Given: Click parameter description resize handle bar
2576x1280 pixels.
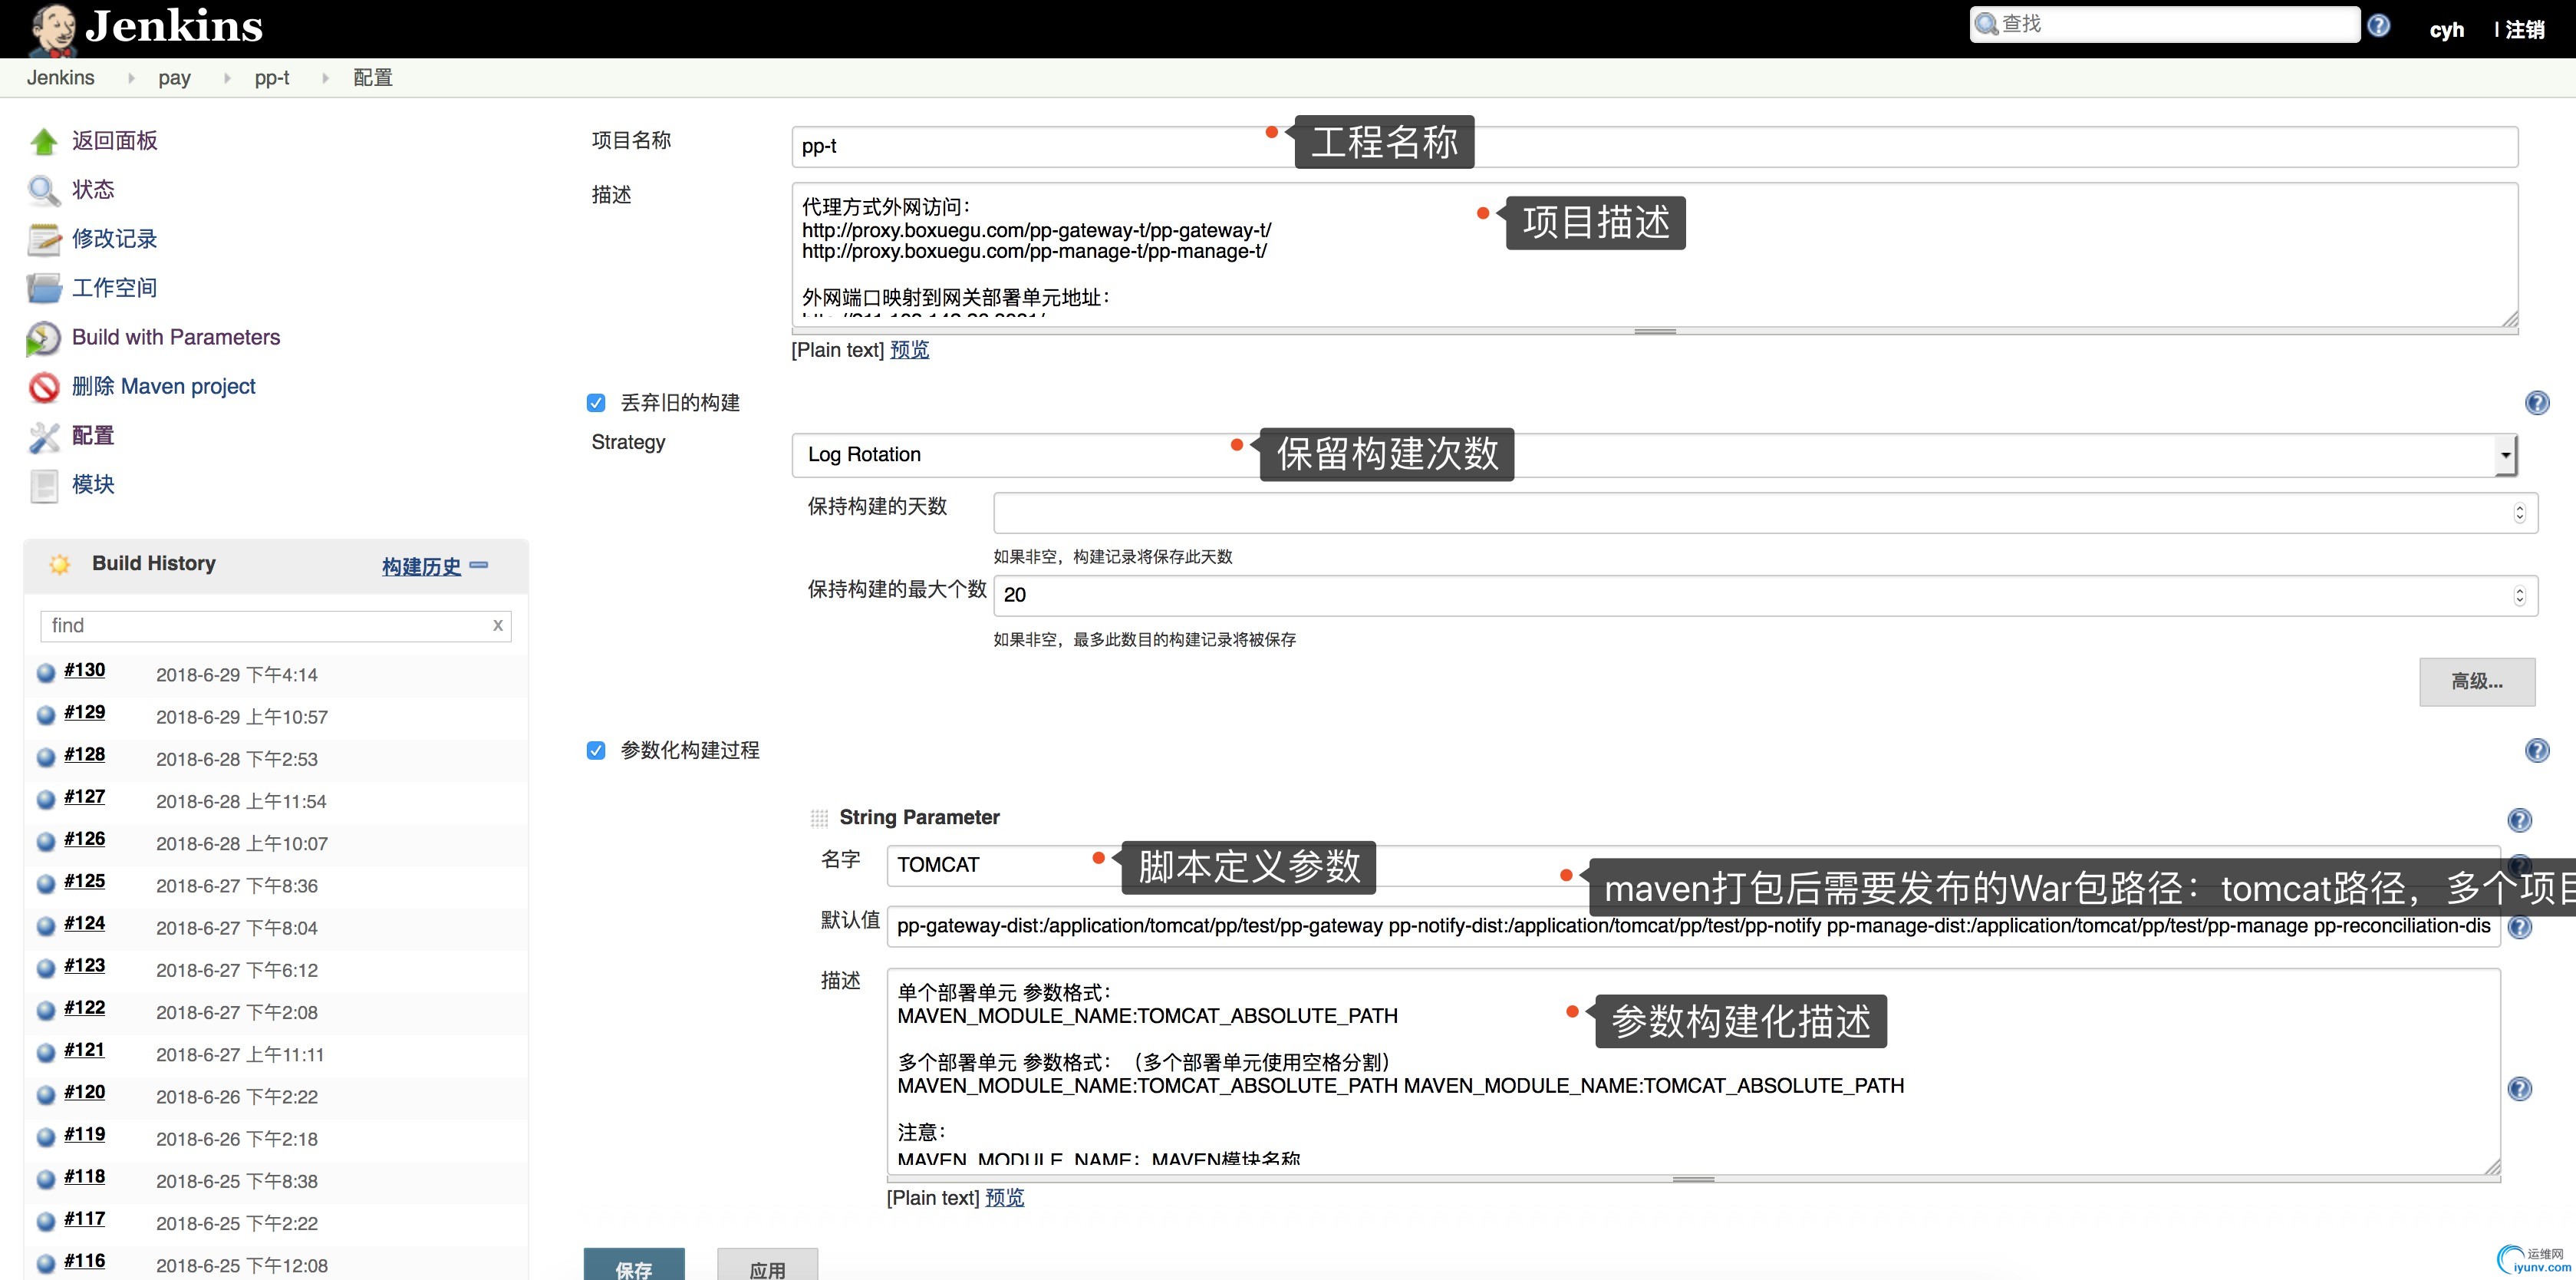Looking at the screenshot, I should point(1693,1179).
